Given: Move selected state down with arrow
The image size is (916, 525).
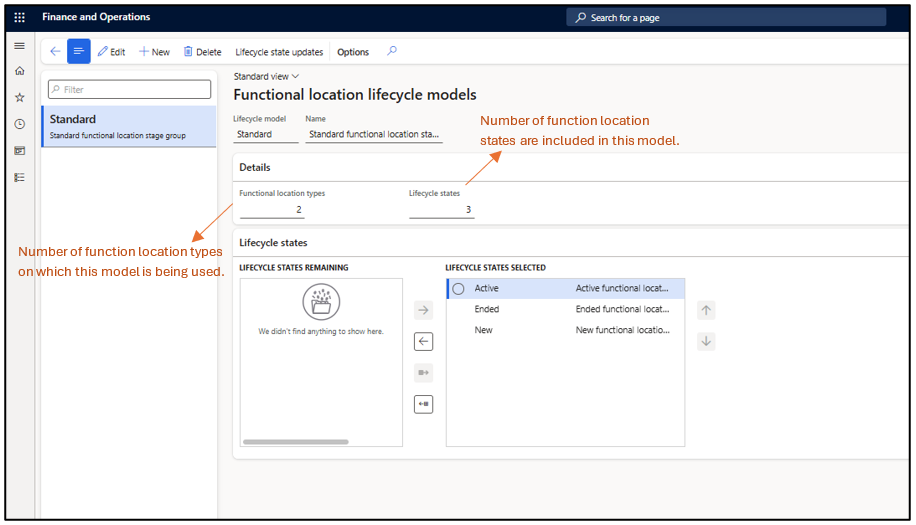Looking at the screenshot, I should click(x=706, y=342).
